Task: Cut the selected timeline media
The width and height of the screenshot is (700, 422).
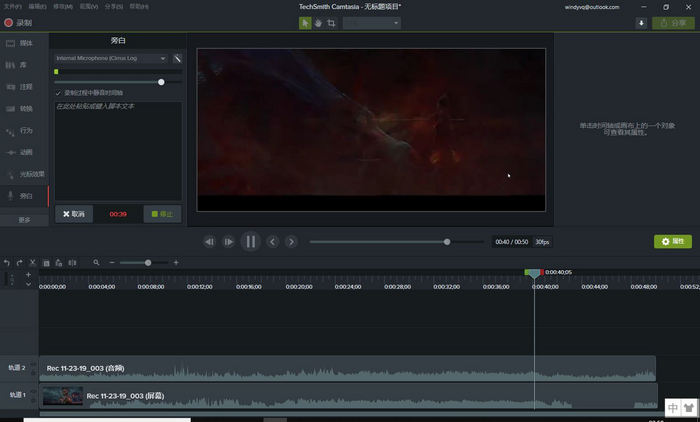Action: 32,263
